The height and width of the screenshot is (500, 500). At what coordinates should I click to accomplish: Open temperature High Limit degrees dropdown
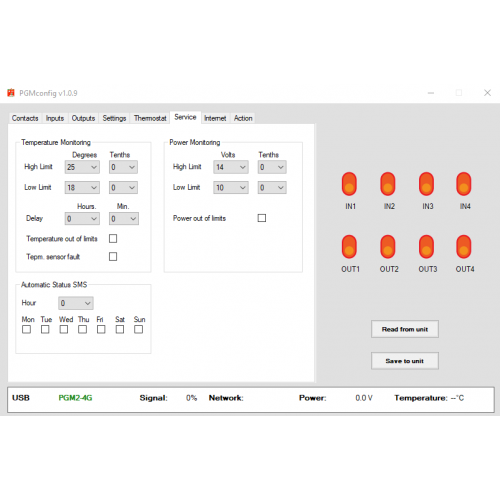[82, 167]
